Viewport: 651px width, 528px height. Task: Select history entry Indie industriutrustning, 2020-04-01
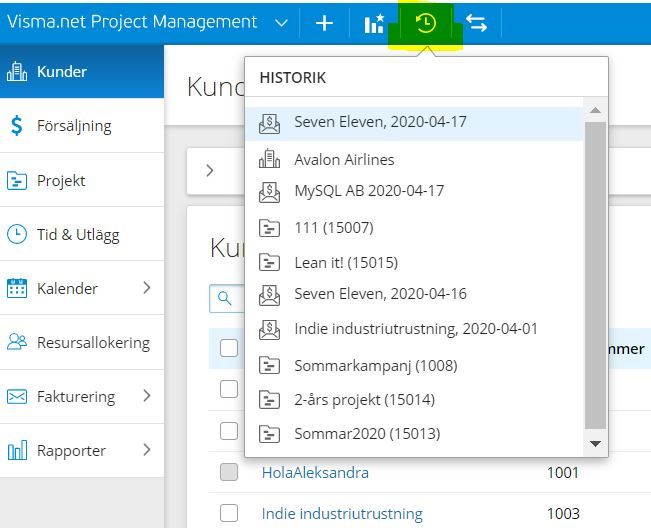tap(415, 329)
